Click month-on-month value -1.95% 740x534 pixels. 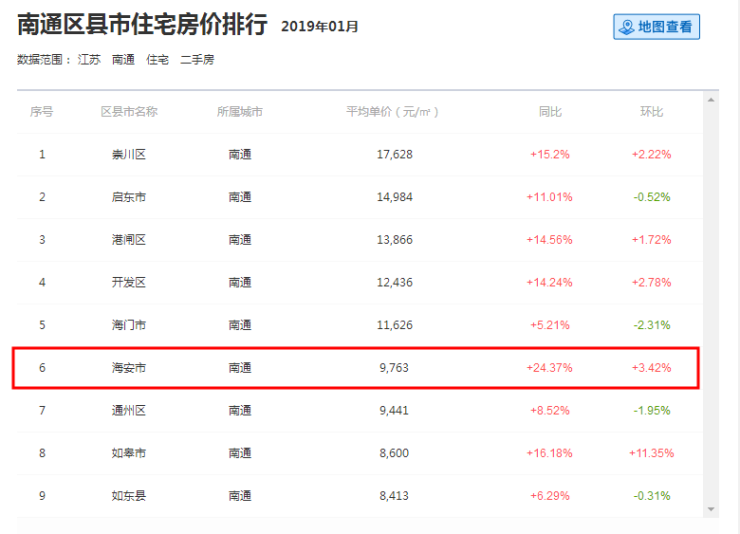(652, 410)
